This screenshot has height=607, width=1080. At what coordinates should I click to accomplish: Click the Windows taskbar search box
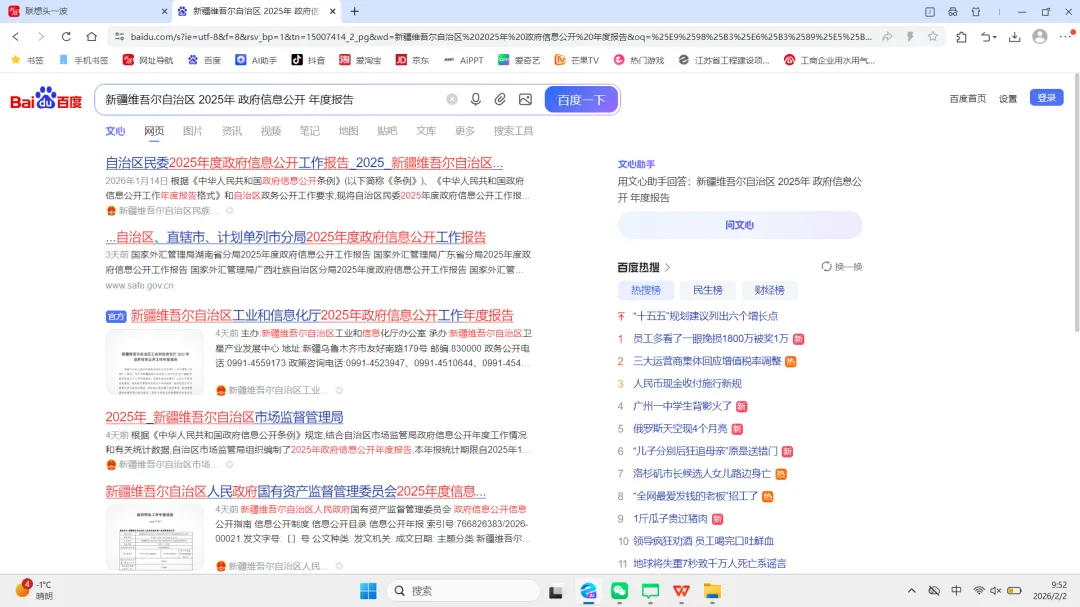point(463,590)
